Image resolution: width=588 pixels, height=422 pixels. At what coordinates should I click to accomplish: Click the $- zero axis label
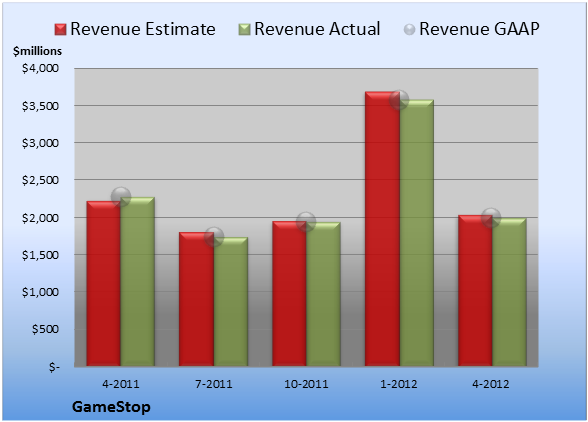pyautogui.click(x=54, y=367)
